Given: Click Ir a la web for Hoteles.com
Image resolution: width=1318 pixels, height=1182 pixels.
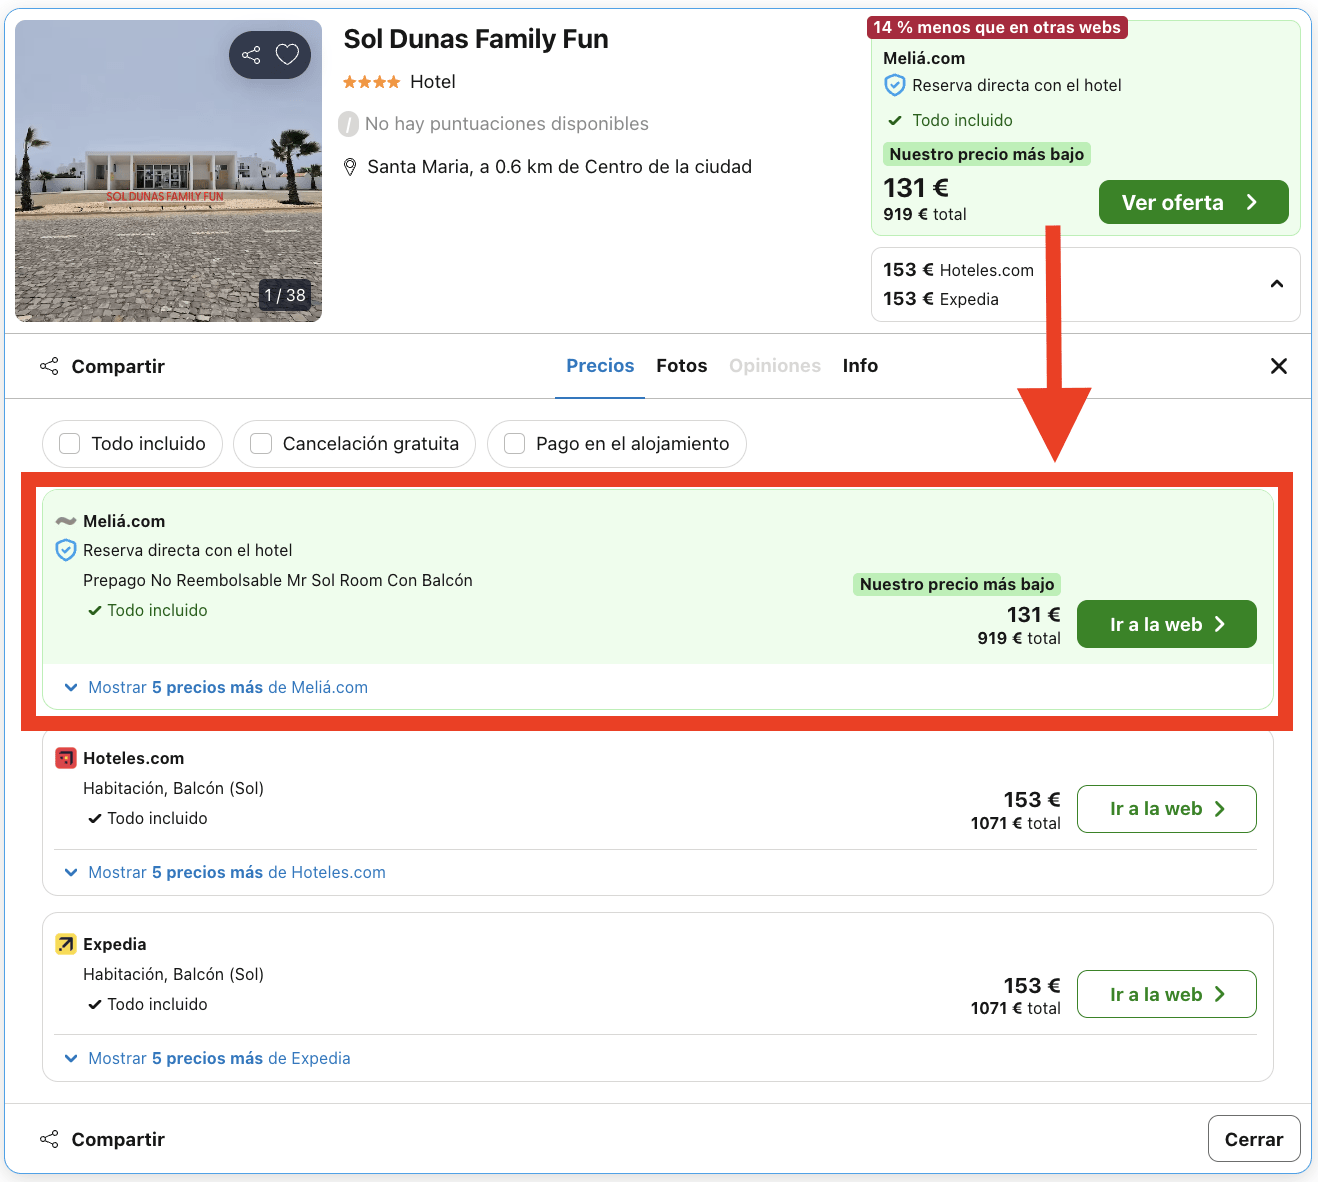Looking at the screenshot, I should pyautogui.click(x=1167, y=809).
